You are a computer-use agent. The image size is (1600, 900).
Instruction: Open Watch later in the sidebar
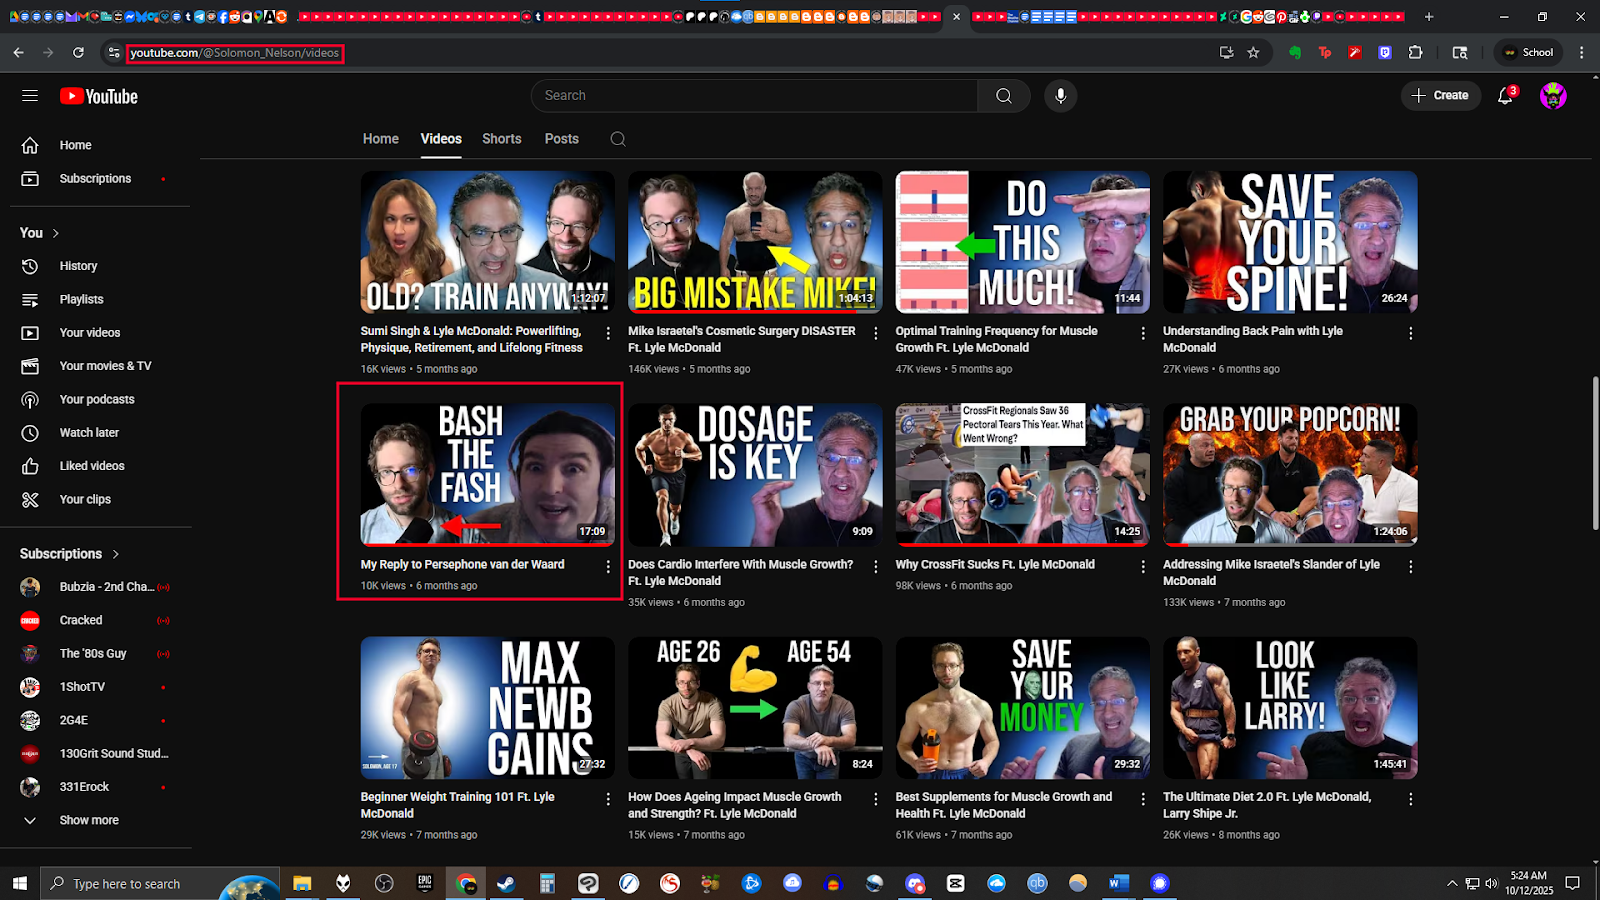tap(89, 433)
